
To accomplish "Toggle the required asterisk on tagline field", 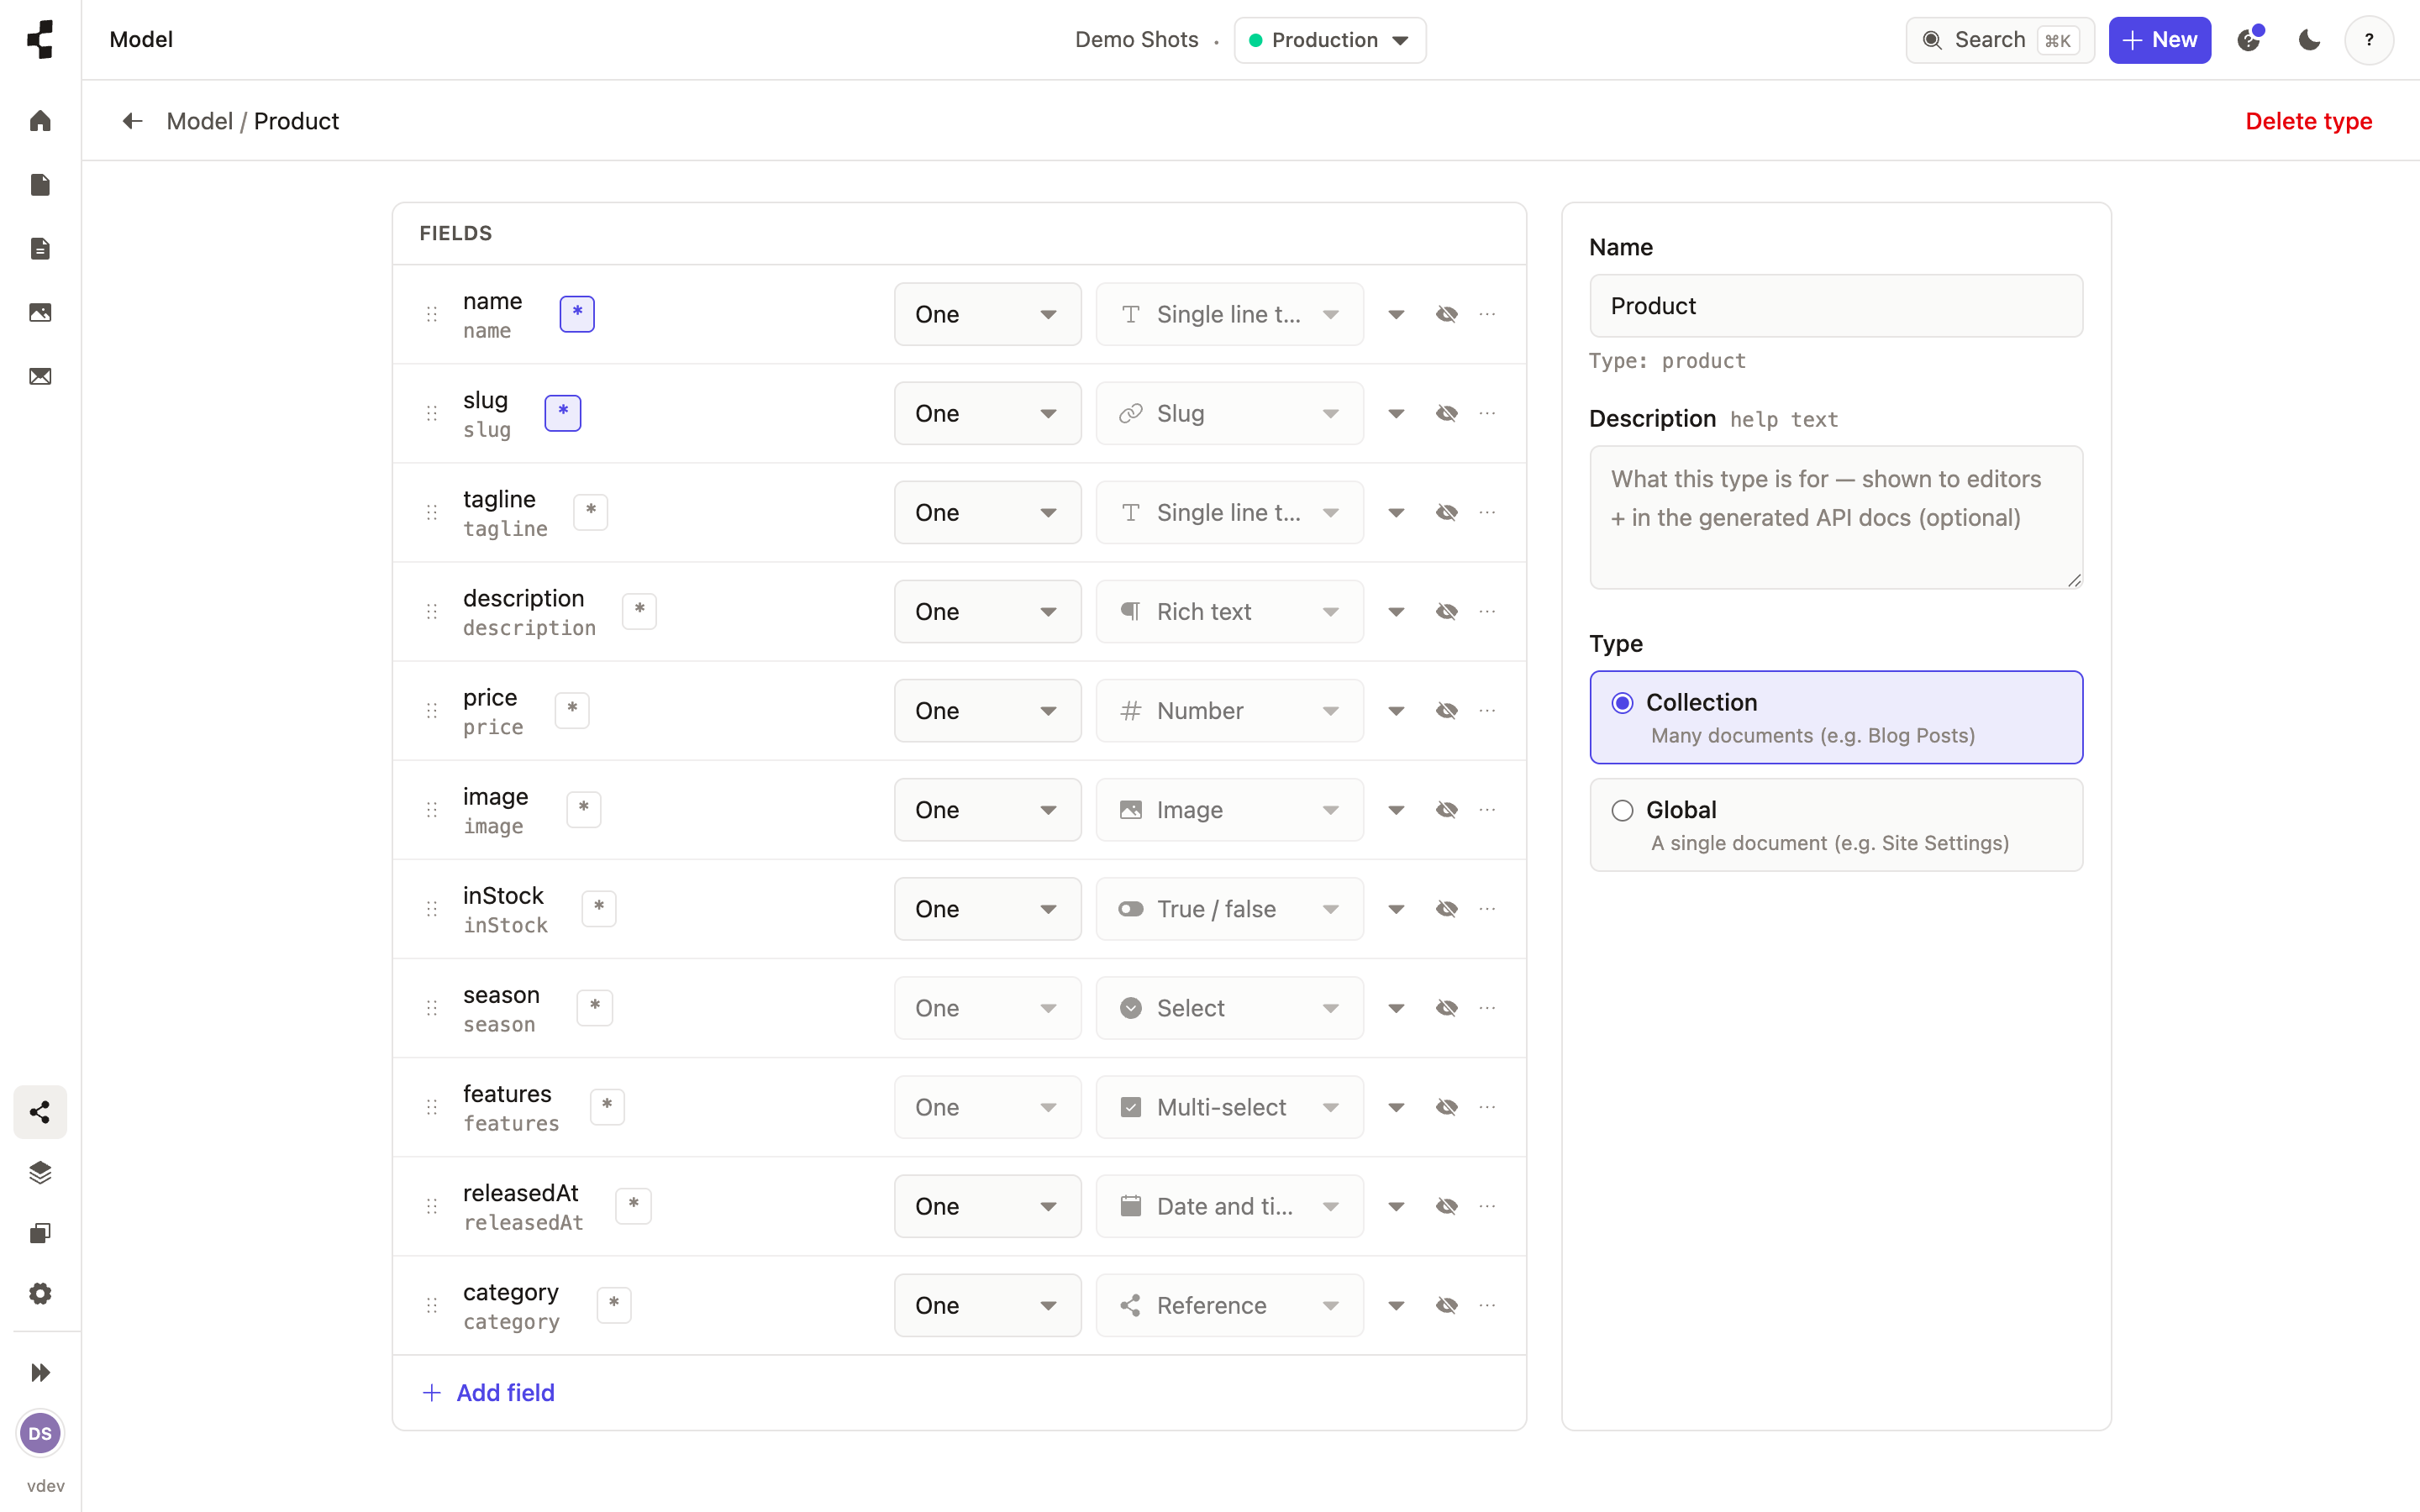I will pos(591,512).
